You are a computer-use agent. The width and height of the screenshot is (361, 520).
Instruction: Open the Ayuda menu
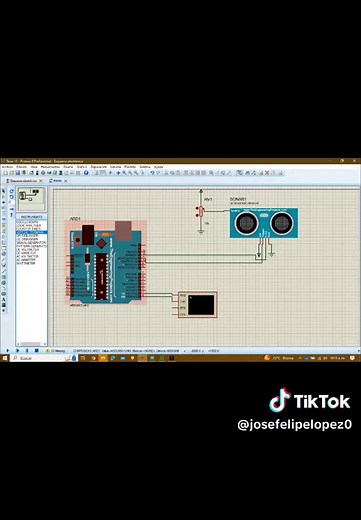(158, 167)
